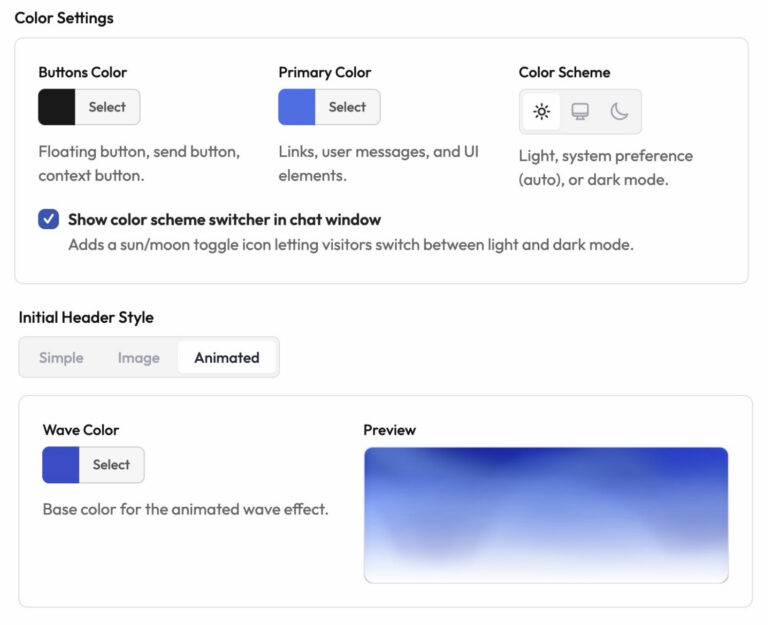Click the "Show color scheme switcher in chat window" label
This screenshot has width=768, height=625.
coord(224,219)
